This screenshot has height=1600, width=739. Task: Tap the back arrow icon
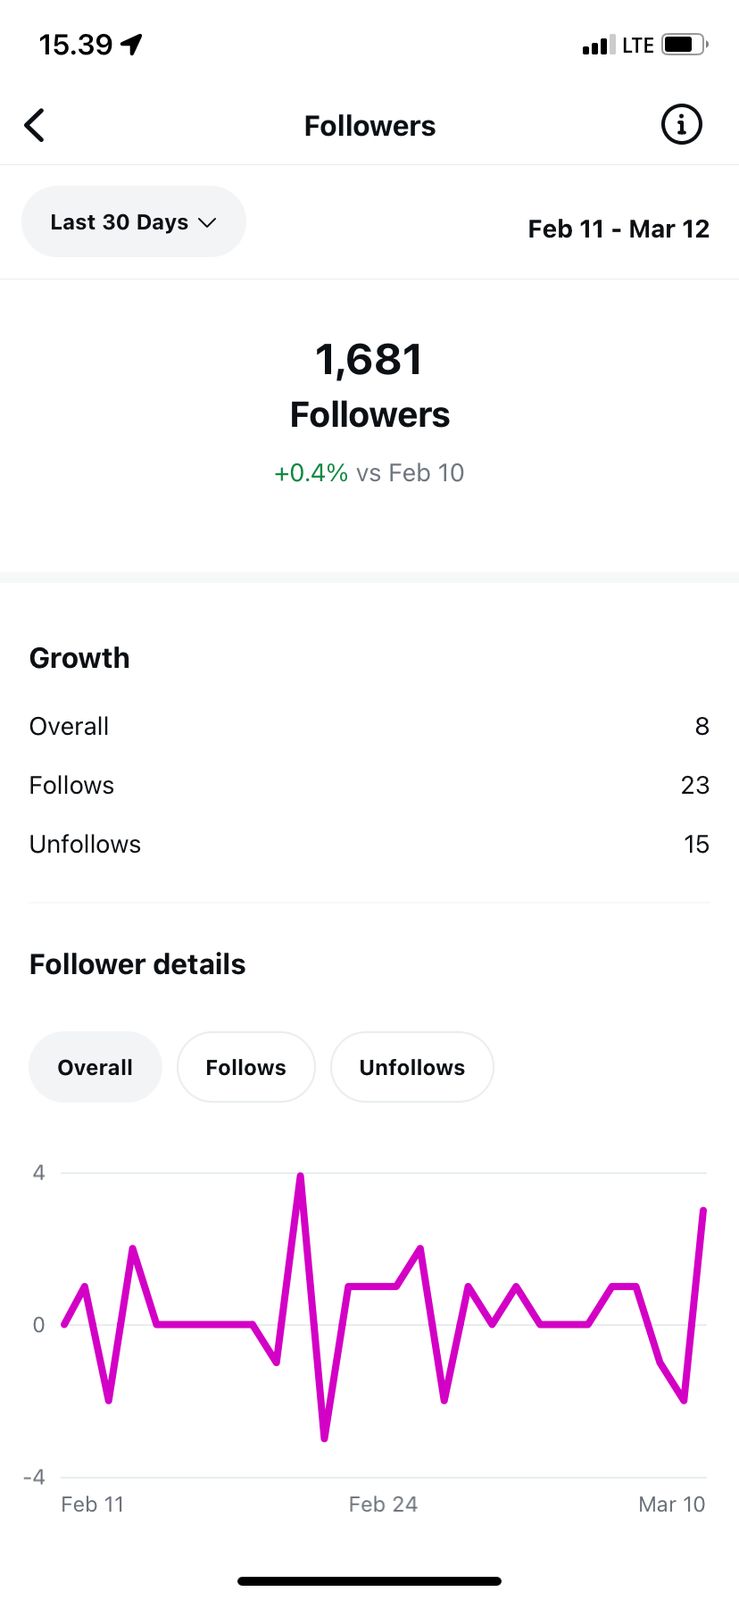click(x=35, y=126)
